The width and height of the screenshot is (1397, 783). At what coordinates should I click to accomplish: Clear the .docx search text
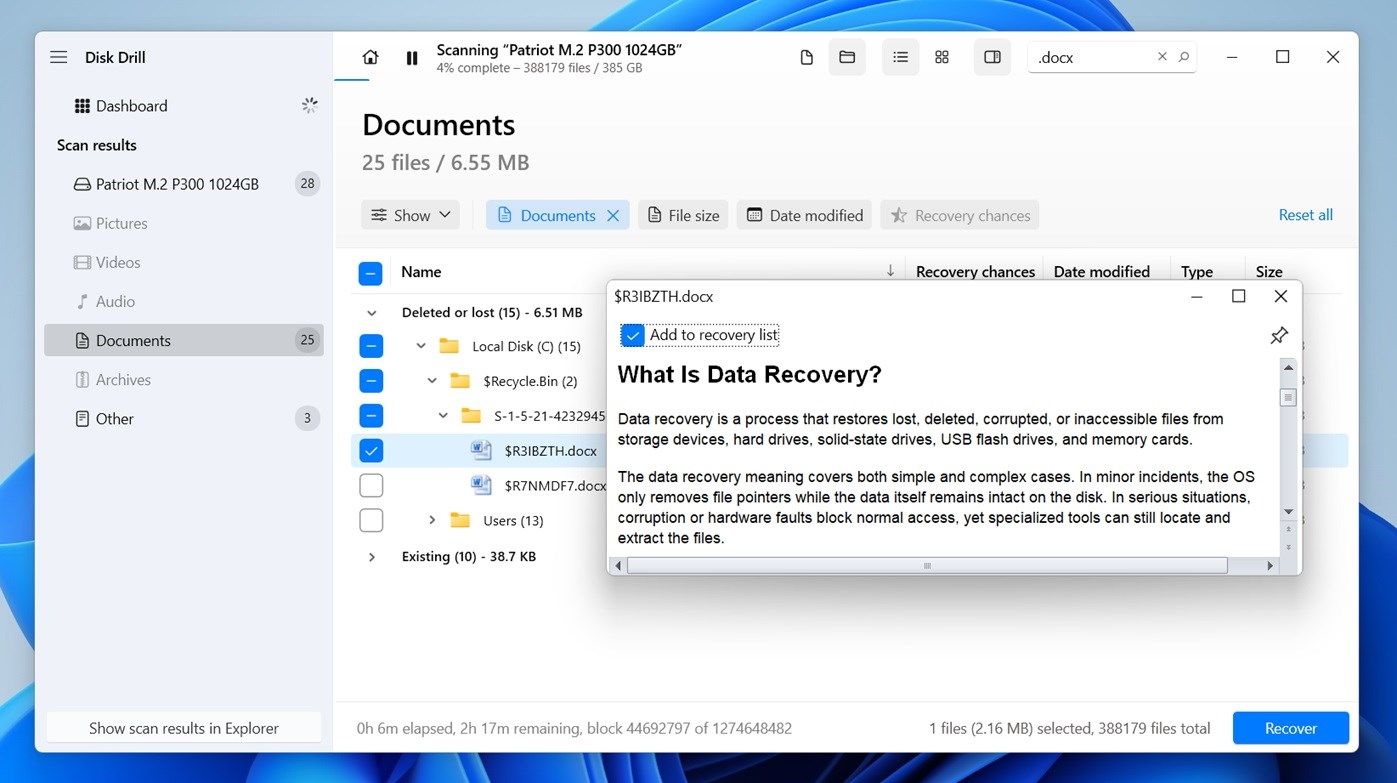[1162, 57]
